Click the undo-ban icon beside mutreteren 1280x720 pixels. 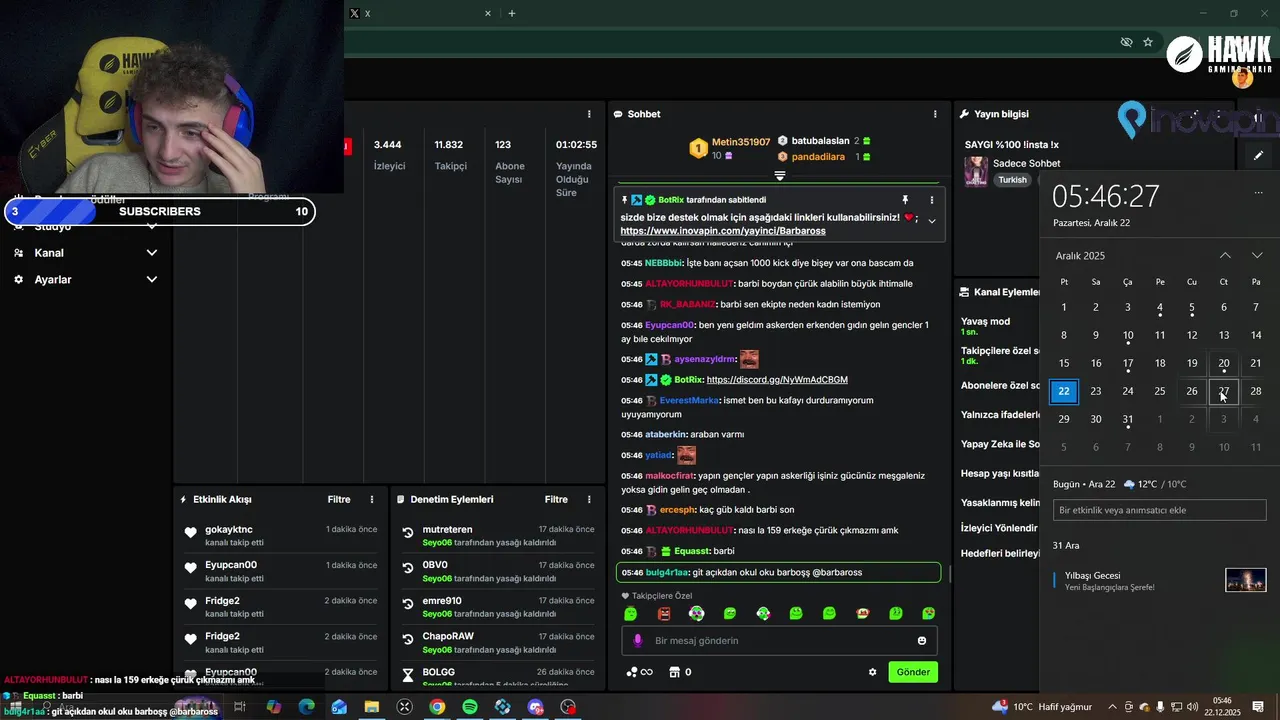click(x=408, y=533)
